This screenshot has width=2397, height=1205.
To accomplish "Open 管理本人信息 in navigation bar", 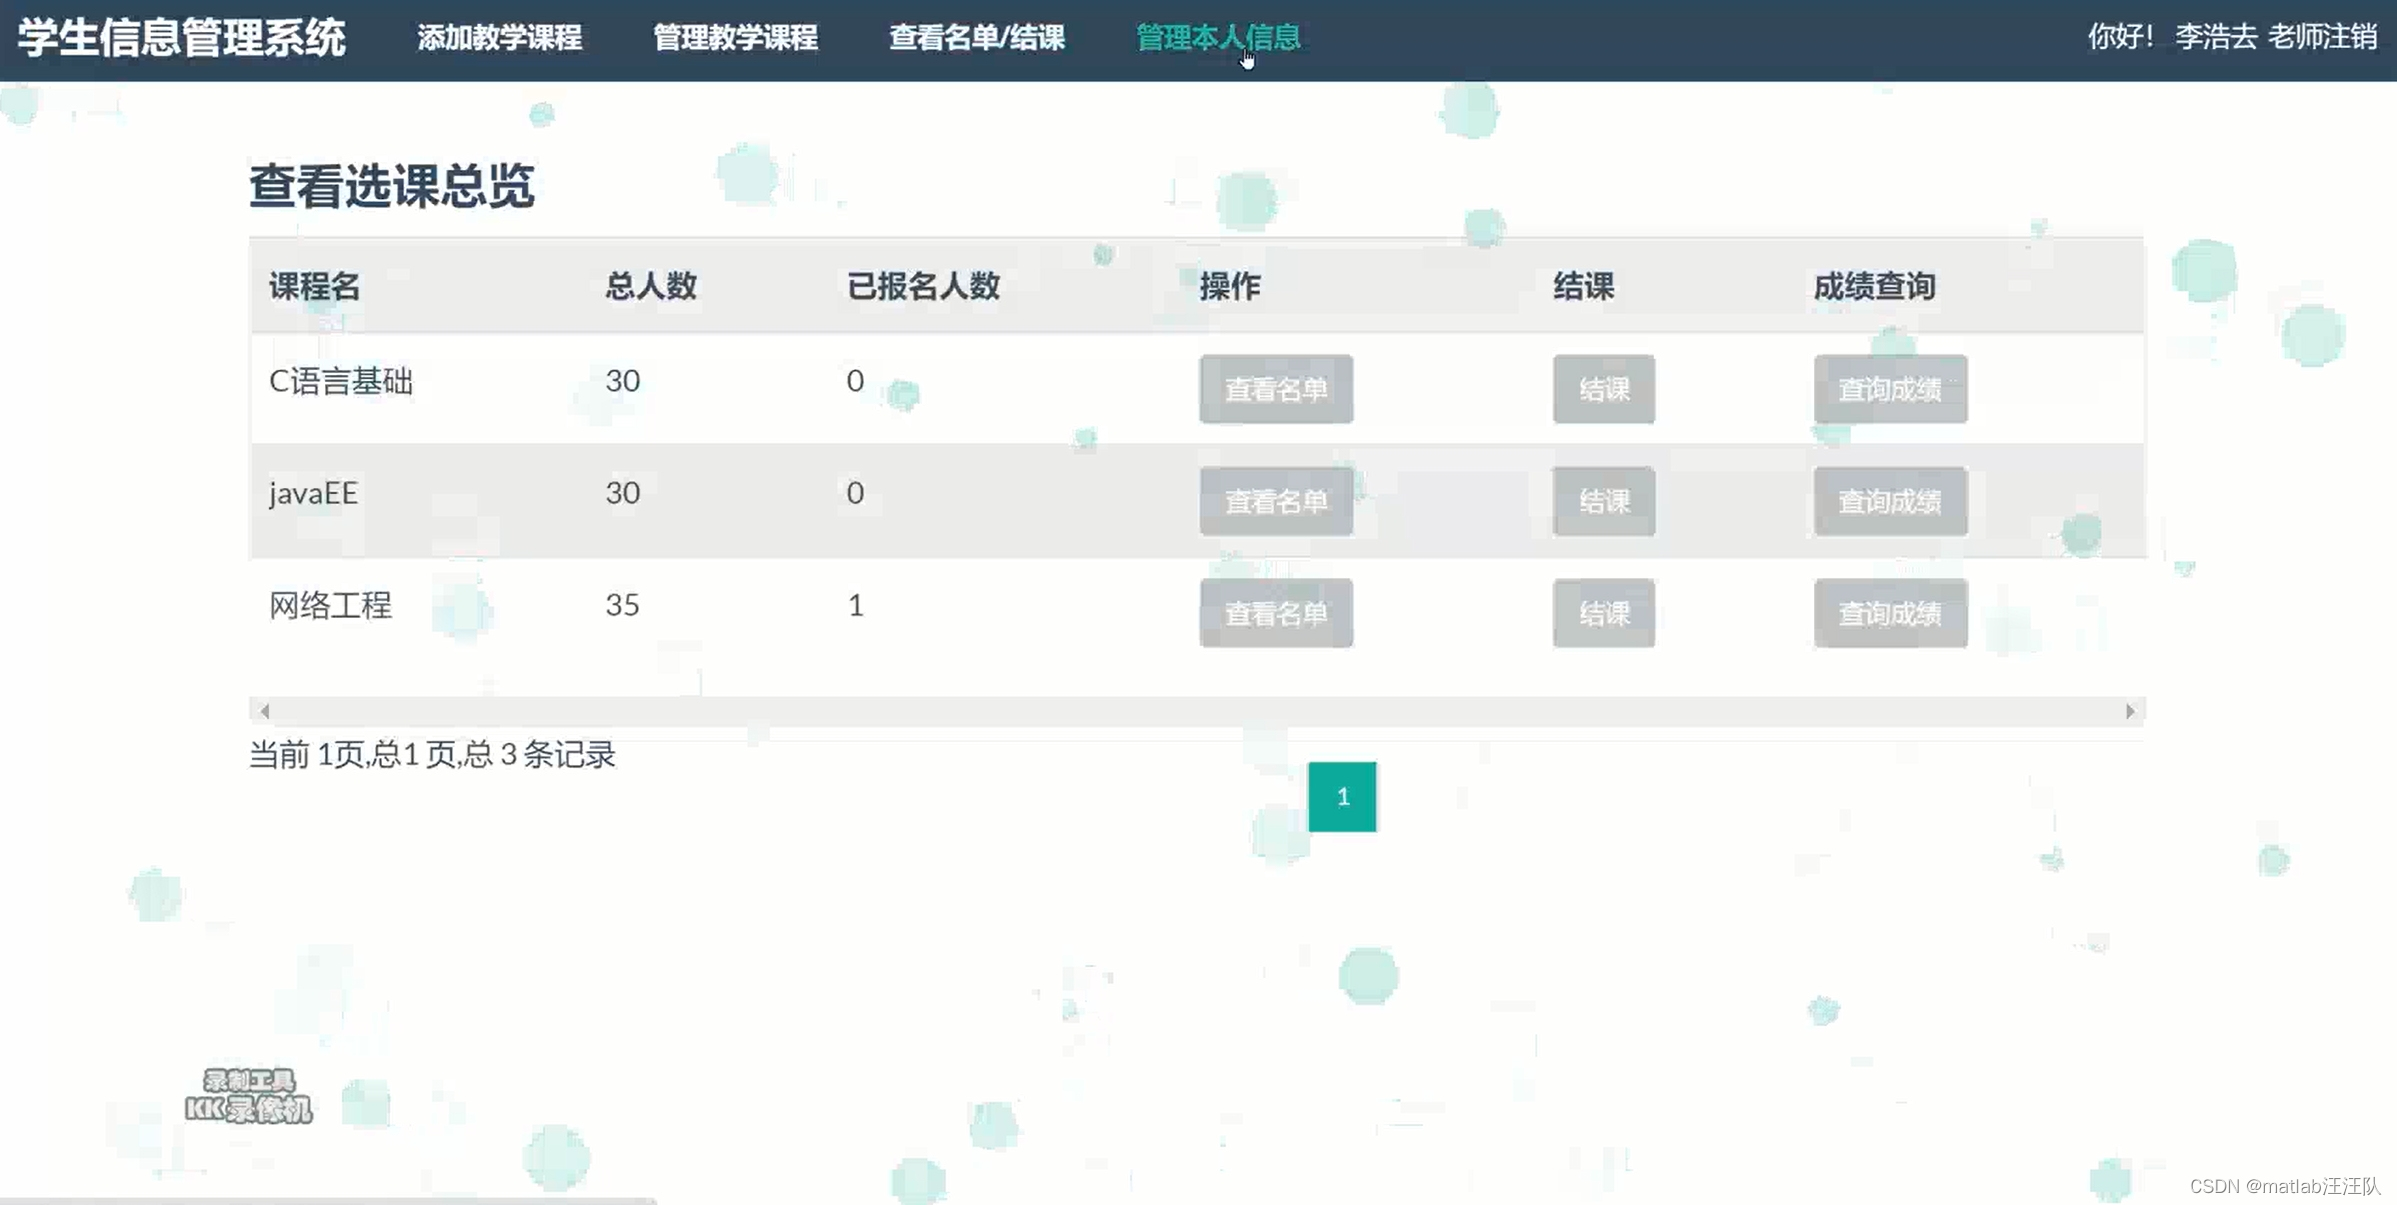I will [x=1217, y=38].
